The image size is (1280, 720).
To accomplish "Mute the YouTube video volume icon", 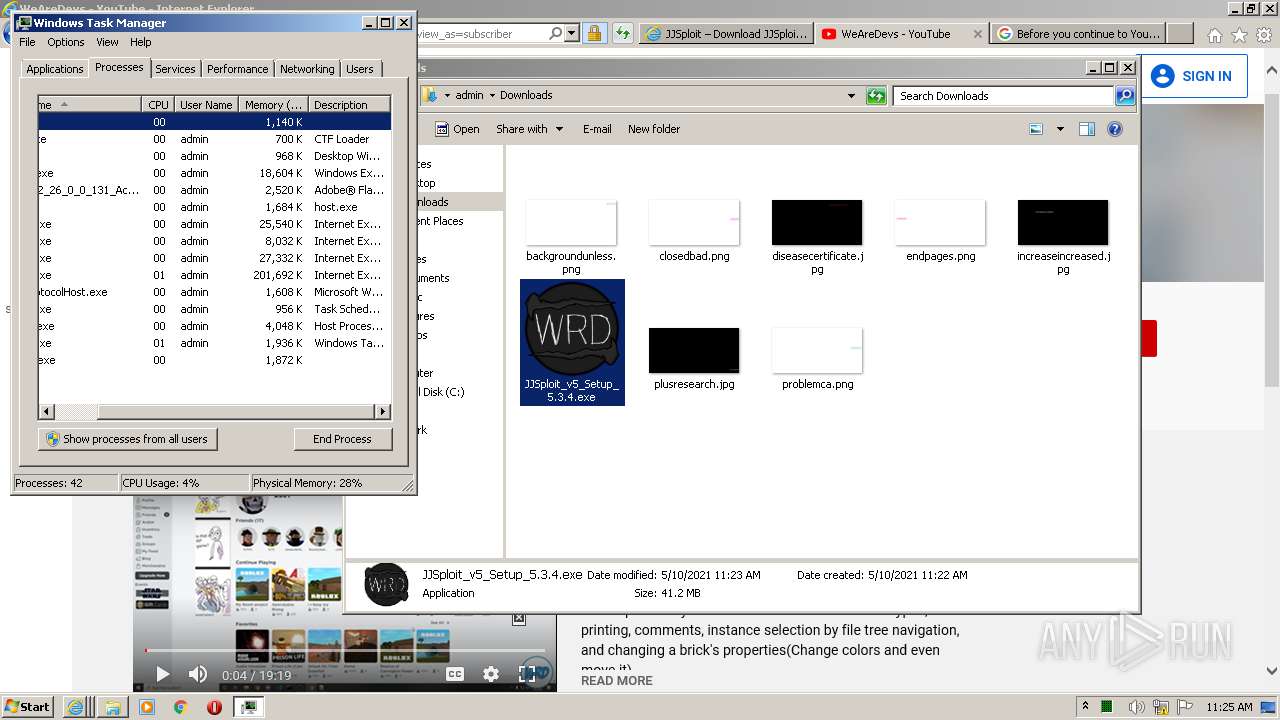I will pos(198,675).
